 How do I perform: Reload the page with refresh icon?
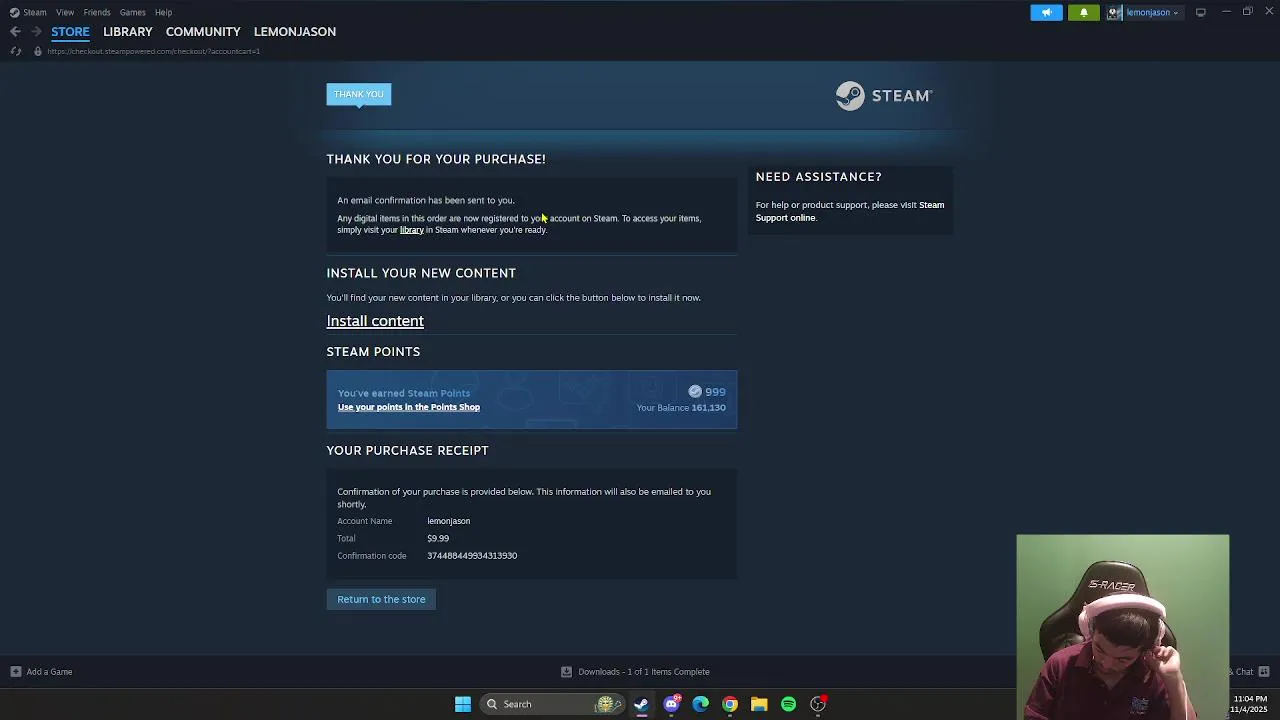click(15, 51)
